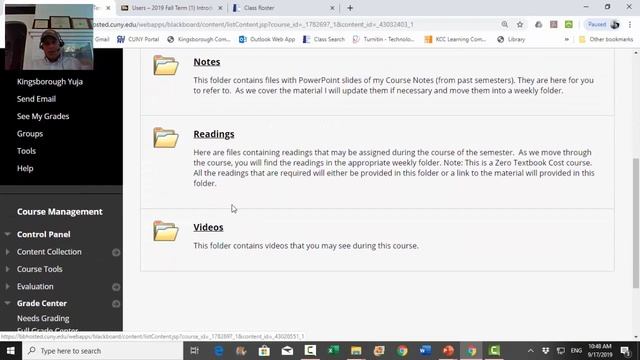This screenshot has height=360, width=640.
Task: Open PowerPoint from the taskbar
Action: point(448,351)
